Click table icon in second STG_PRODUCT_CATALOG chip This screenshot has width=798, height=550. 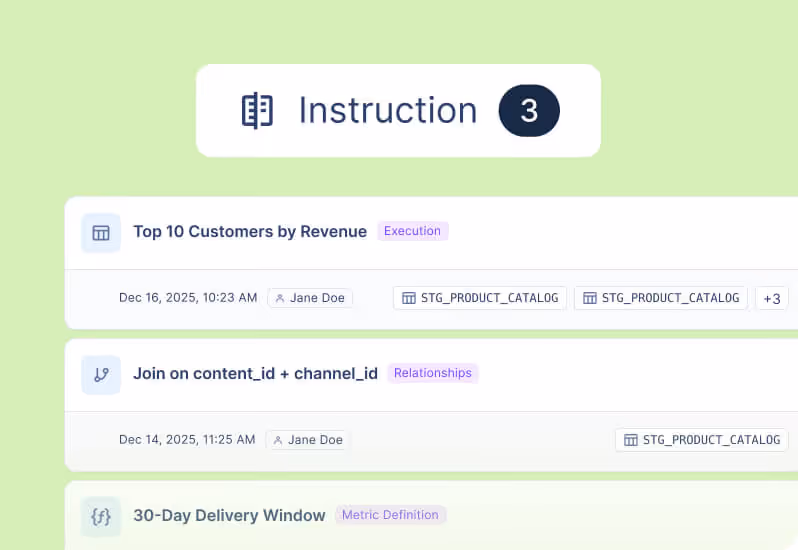(x=589, y=298)
